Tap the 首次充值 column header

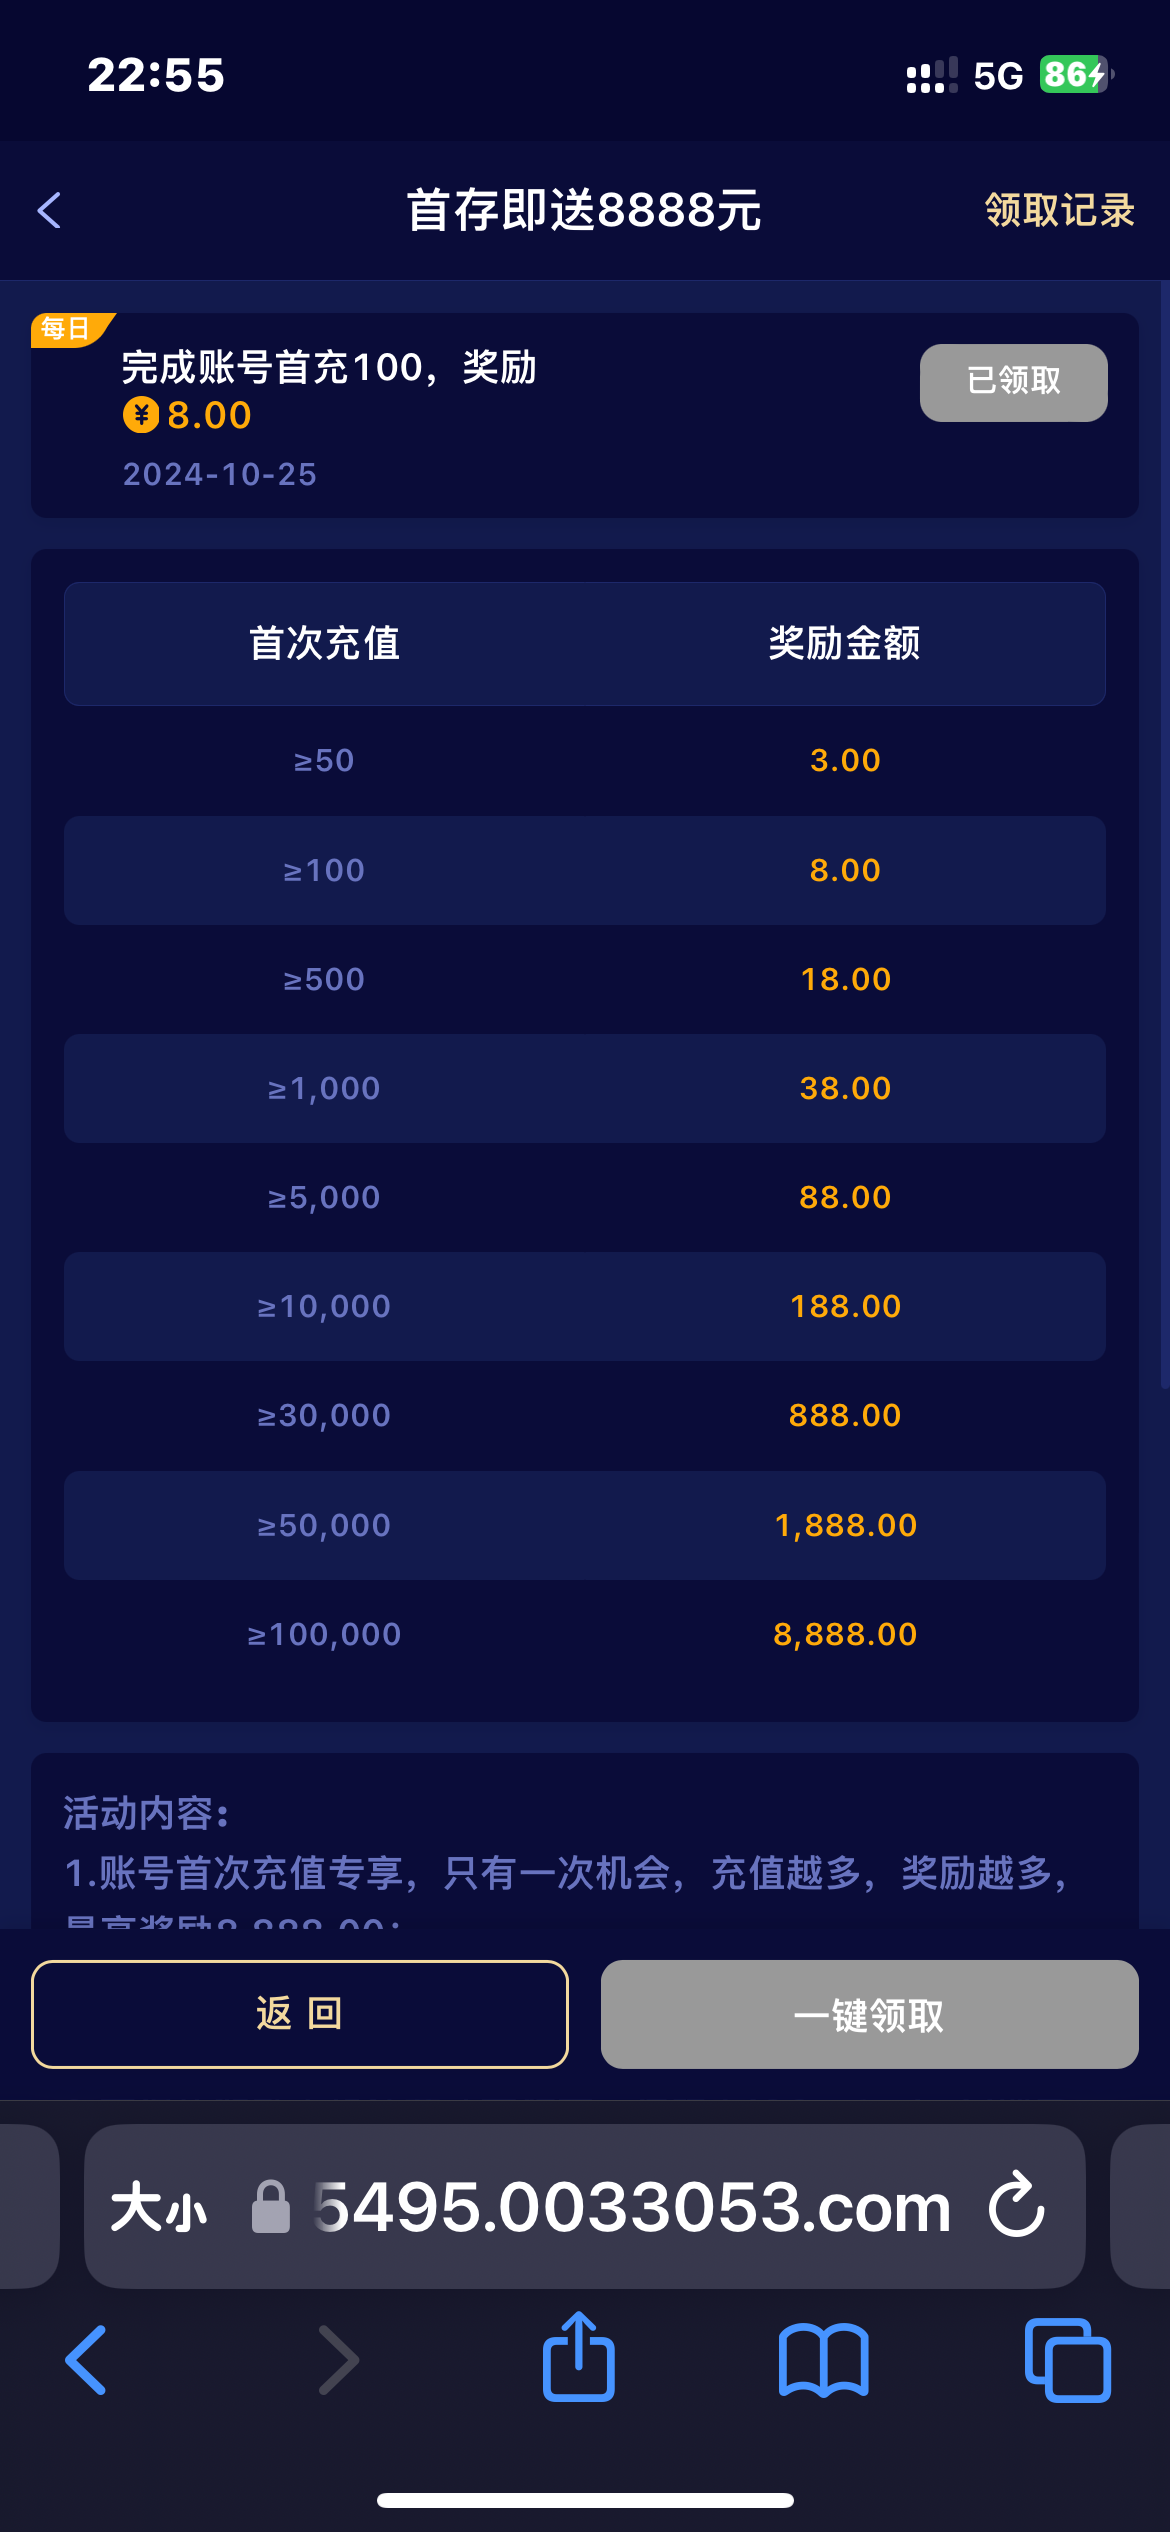point(324,643)
